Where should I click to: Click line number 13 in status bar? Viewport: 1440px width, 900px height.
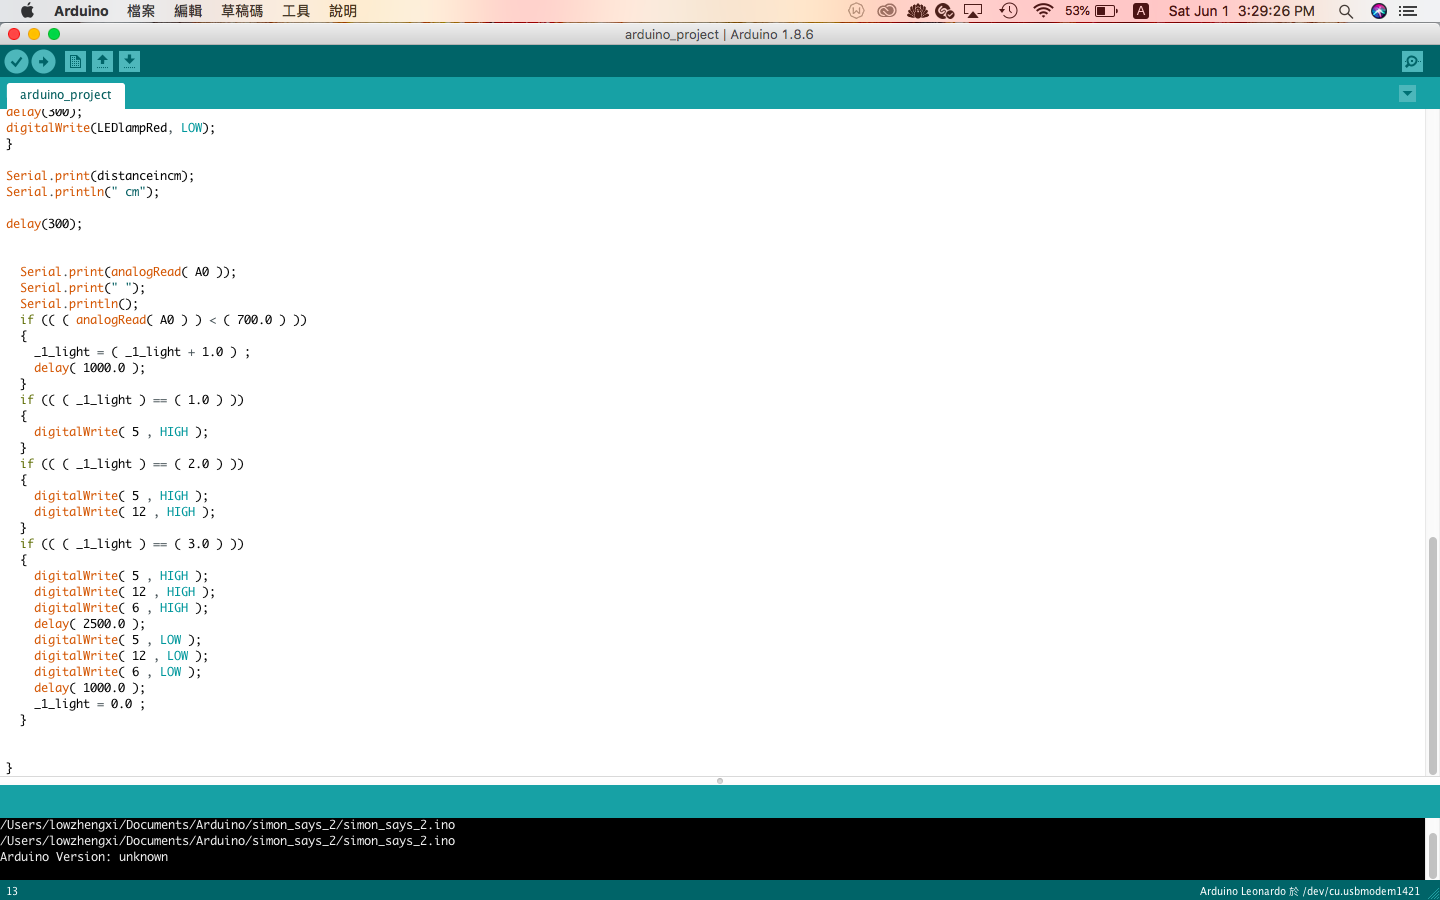pos(12,891)
